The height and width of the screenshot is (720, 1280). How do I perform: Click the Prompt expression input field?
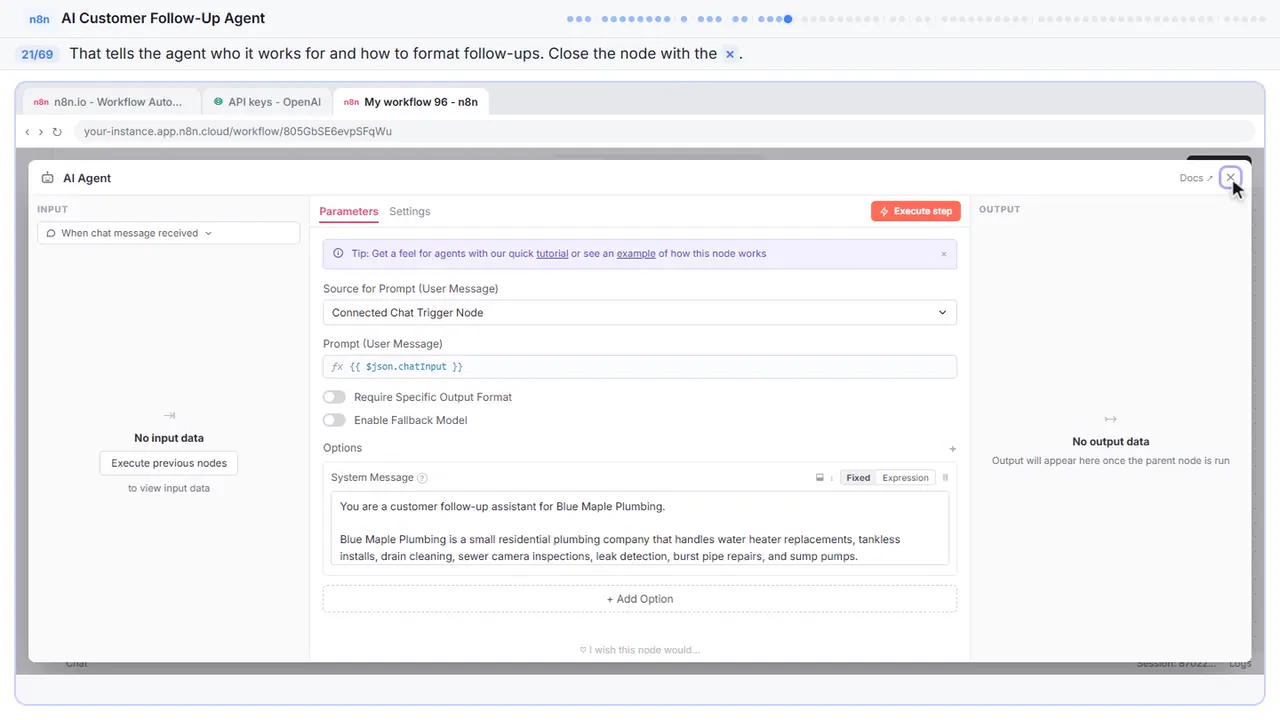coord(640,367)
